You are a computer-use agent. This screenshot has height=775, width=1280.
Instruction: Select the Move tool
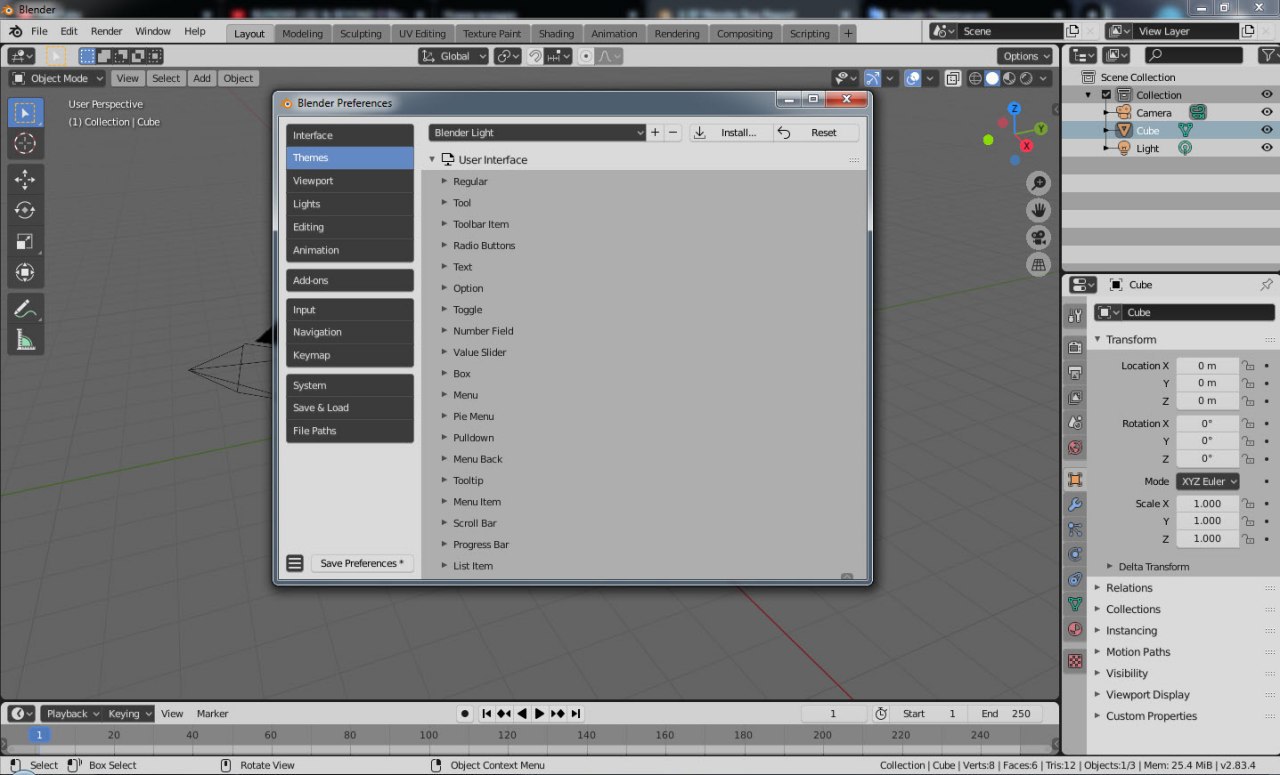click(25, 180)
